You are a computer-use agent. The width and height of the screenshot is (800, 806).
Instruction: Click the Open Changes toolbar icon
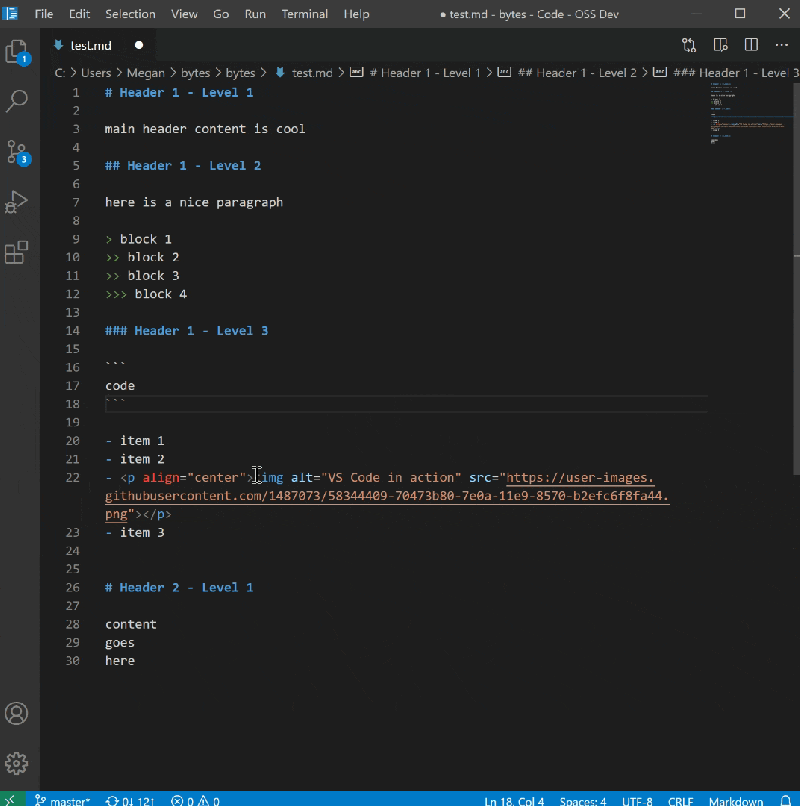point(689,45)
